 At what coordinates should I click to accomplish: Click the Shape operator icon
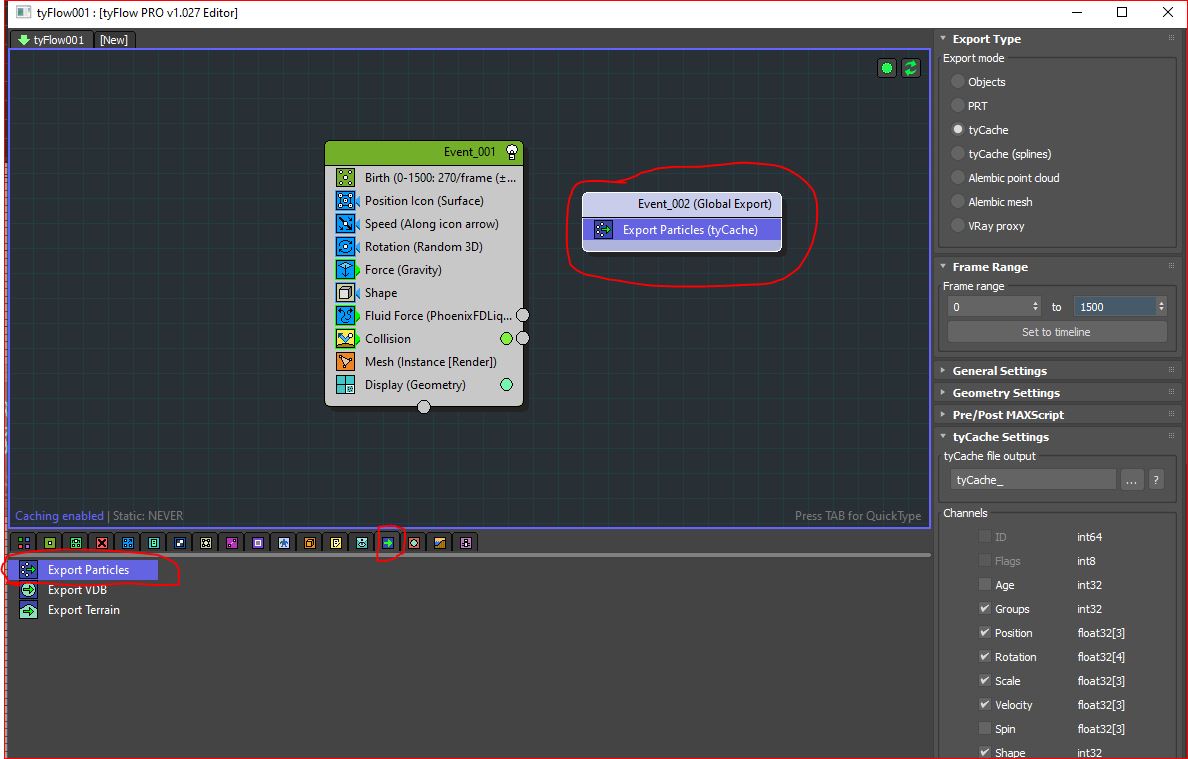(x=345, y=292)
